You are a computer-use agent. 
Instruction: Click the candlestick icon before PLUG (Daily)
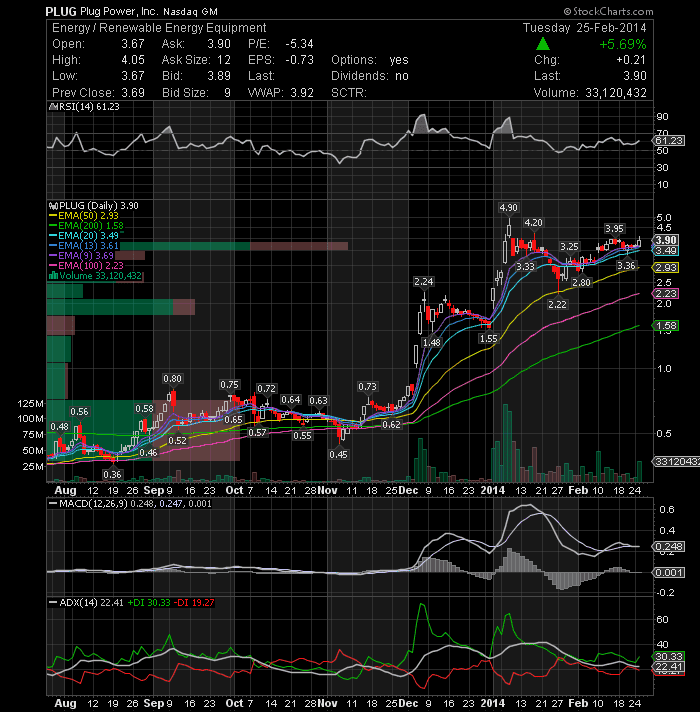(x=53, y=206)
